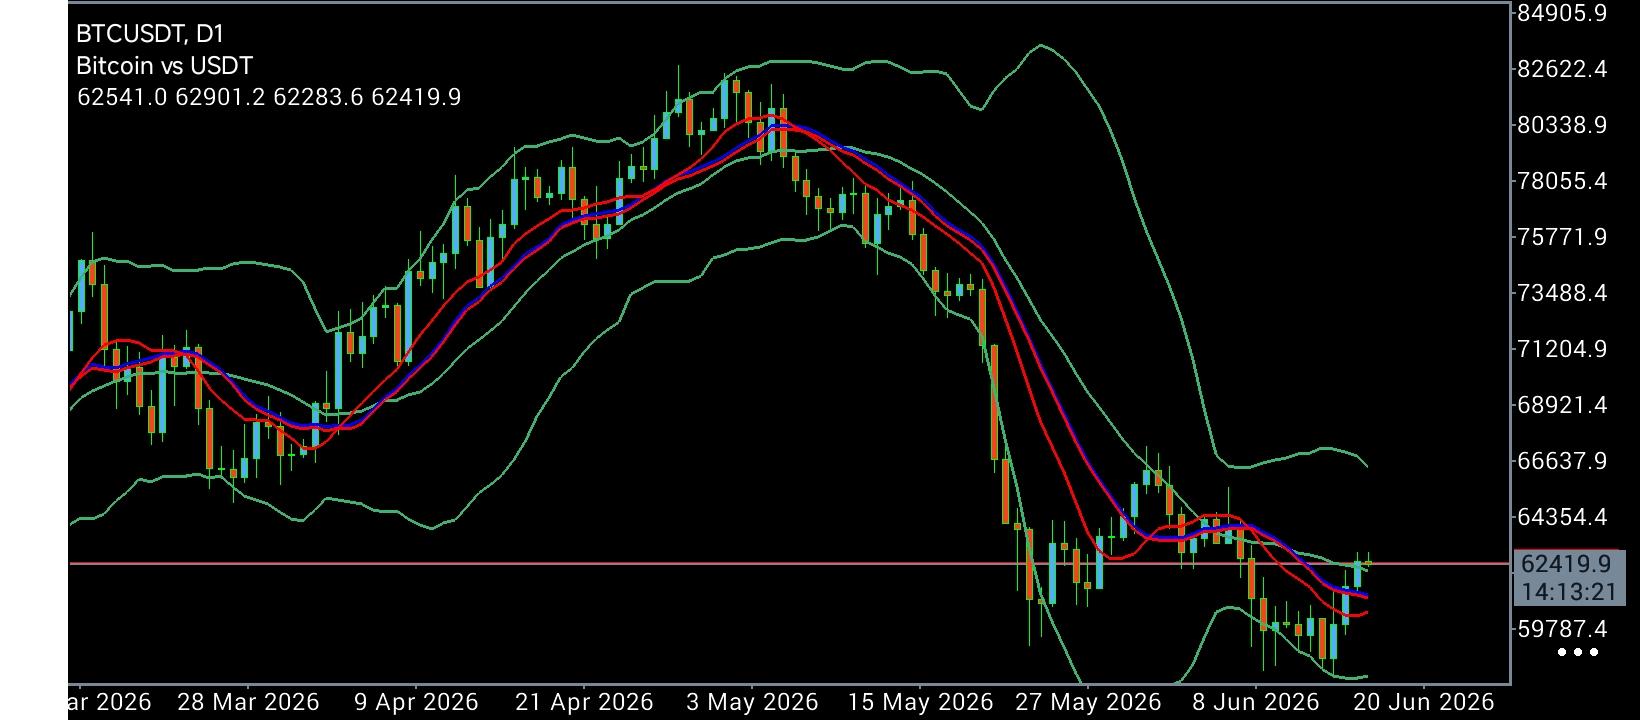Click the 15 May 2026 date label
Image resolution: width=1640 pixels, height=720 pixels.
(x=921, y=702)
